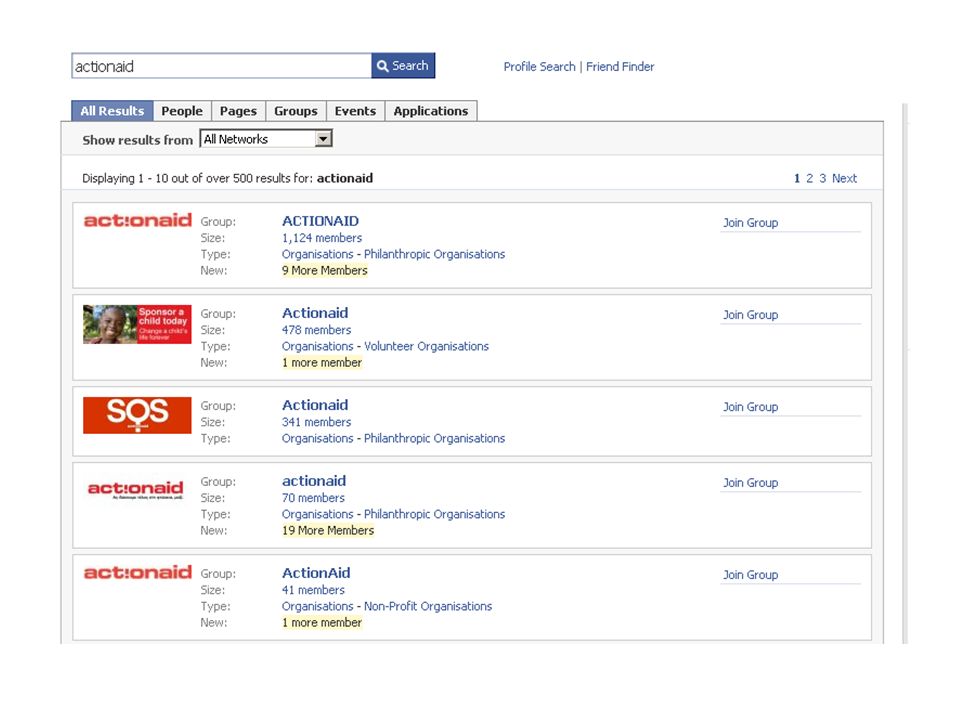This screenshot has width=960, height=720.
Task: Click the SOS group thumbnail
Action: pyautogui.click(x=137, y=415)
